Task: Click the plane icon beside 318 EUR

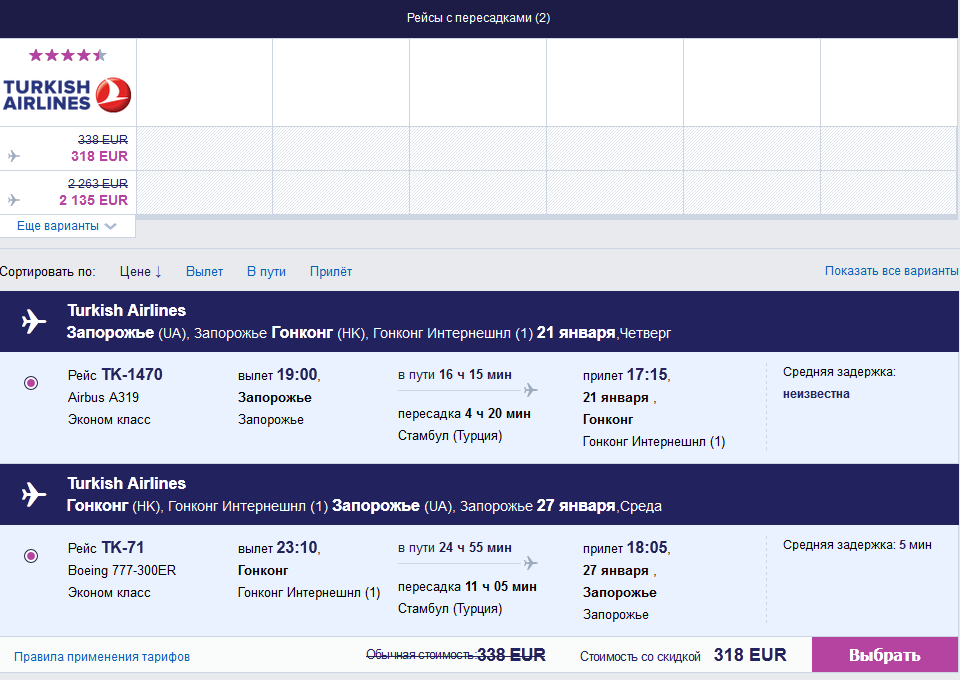Action: coord(13,156)
